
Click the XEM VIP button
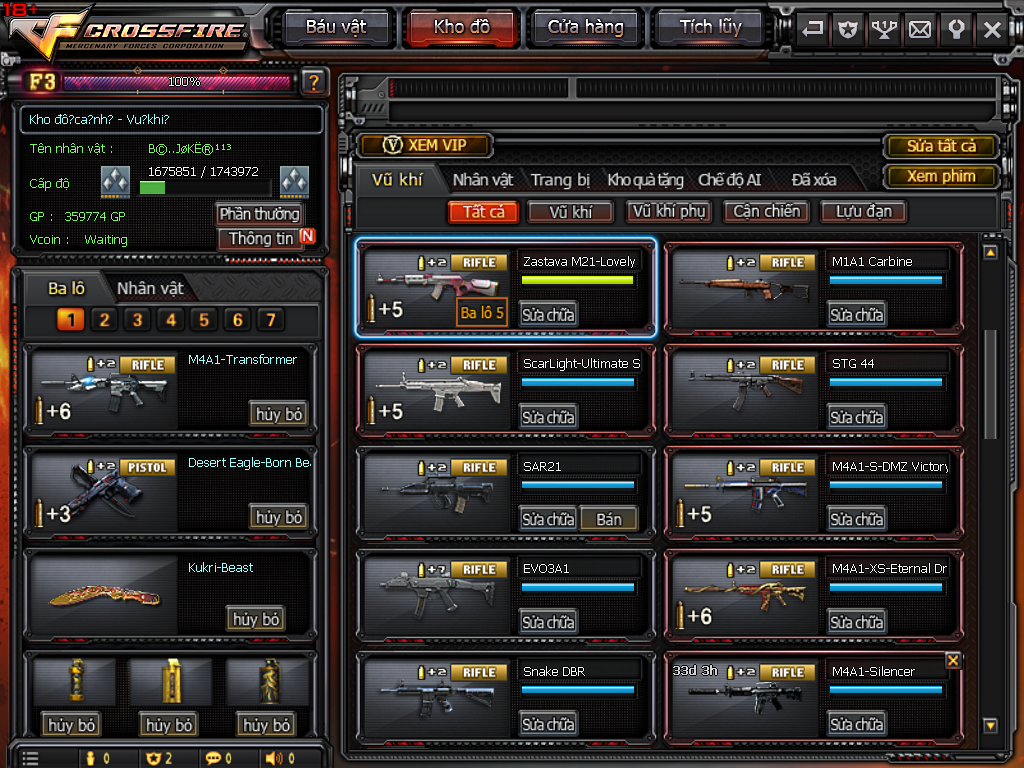point(424,145)
